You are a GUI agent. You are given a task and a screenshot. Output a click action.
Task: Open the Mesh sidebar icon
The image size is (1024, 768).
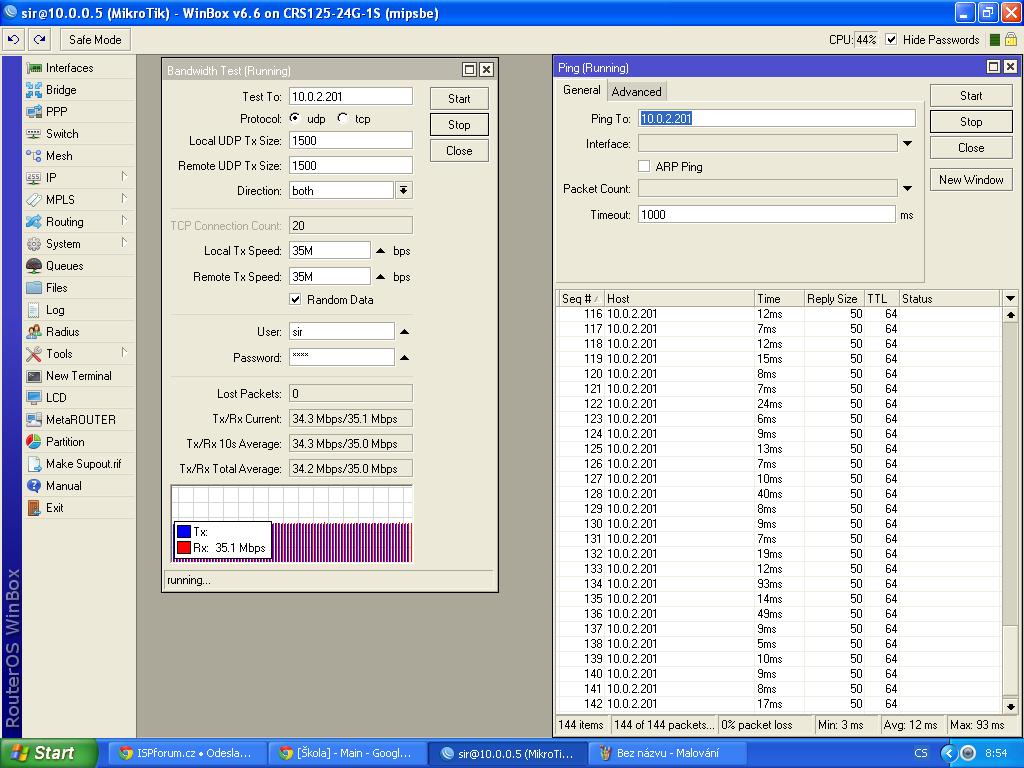[34, 156]
